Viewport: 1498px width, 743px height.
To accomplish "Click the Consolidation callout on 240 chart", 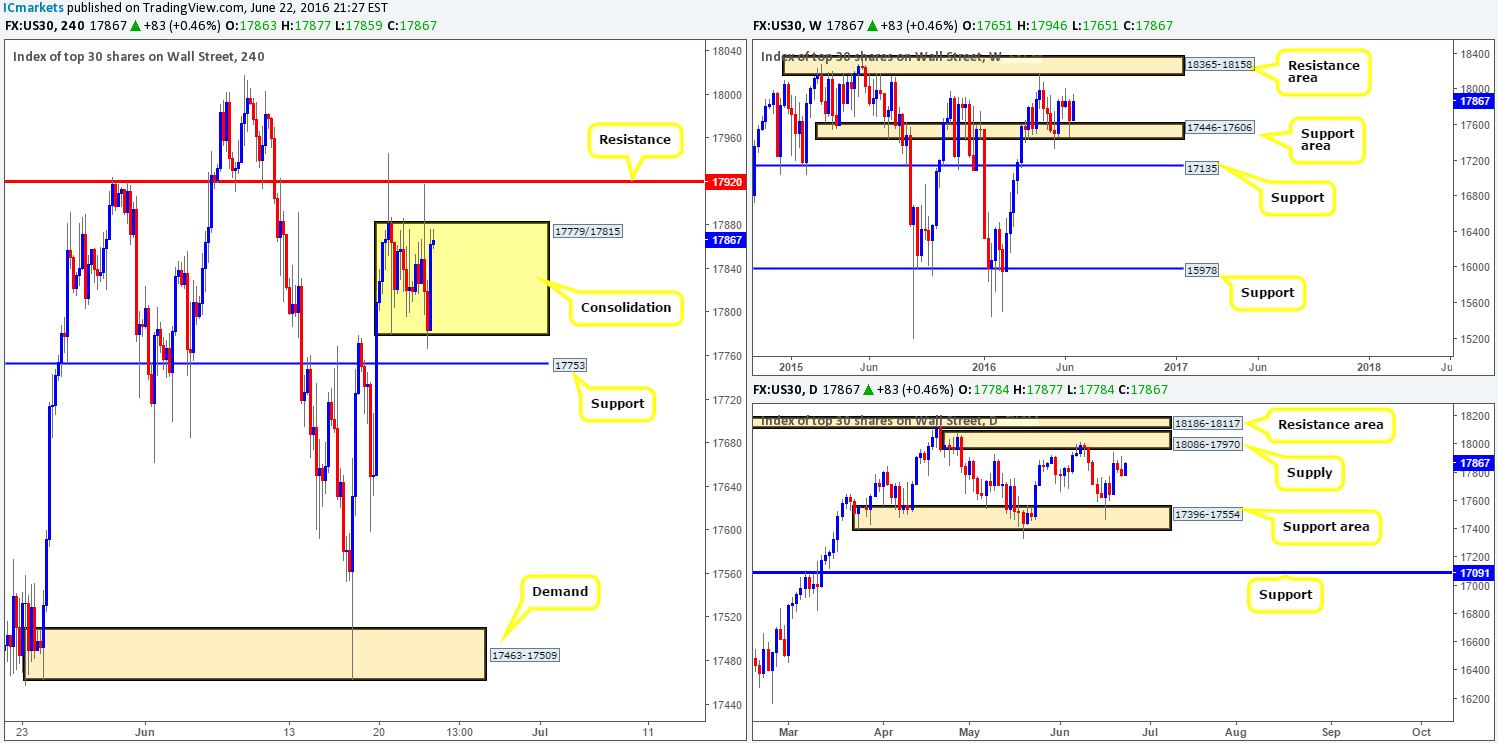I will tap(626, 308).
